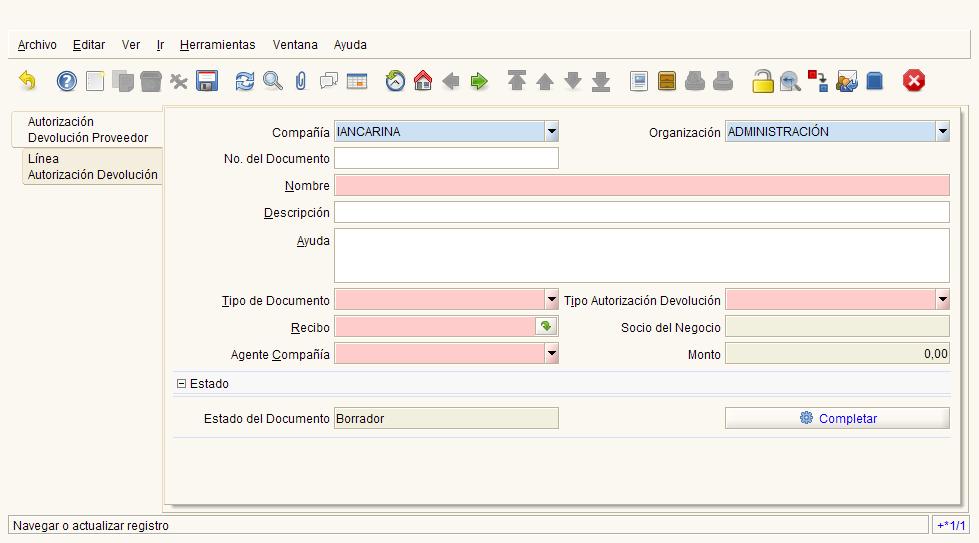Open the magnifier Lookup Record icon
Screen dimensions: 979x543
272,81
